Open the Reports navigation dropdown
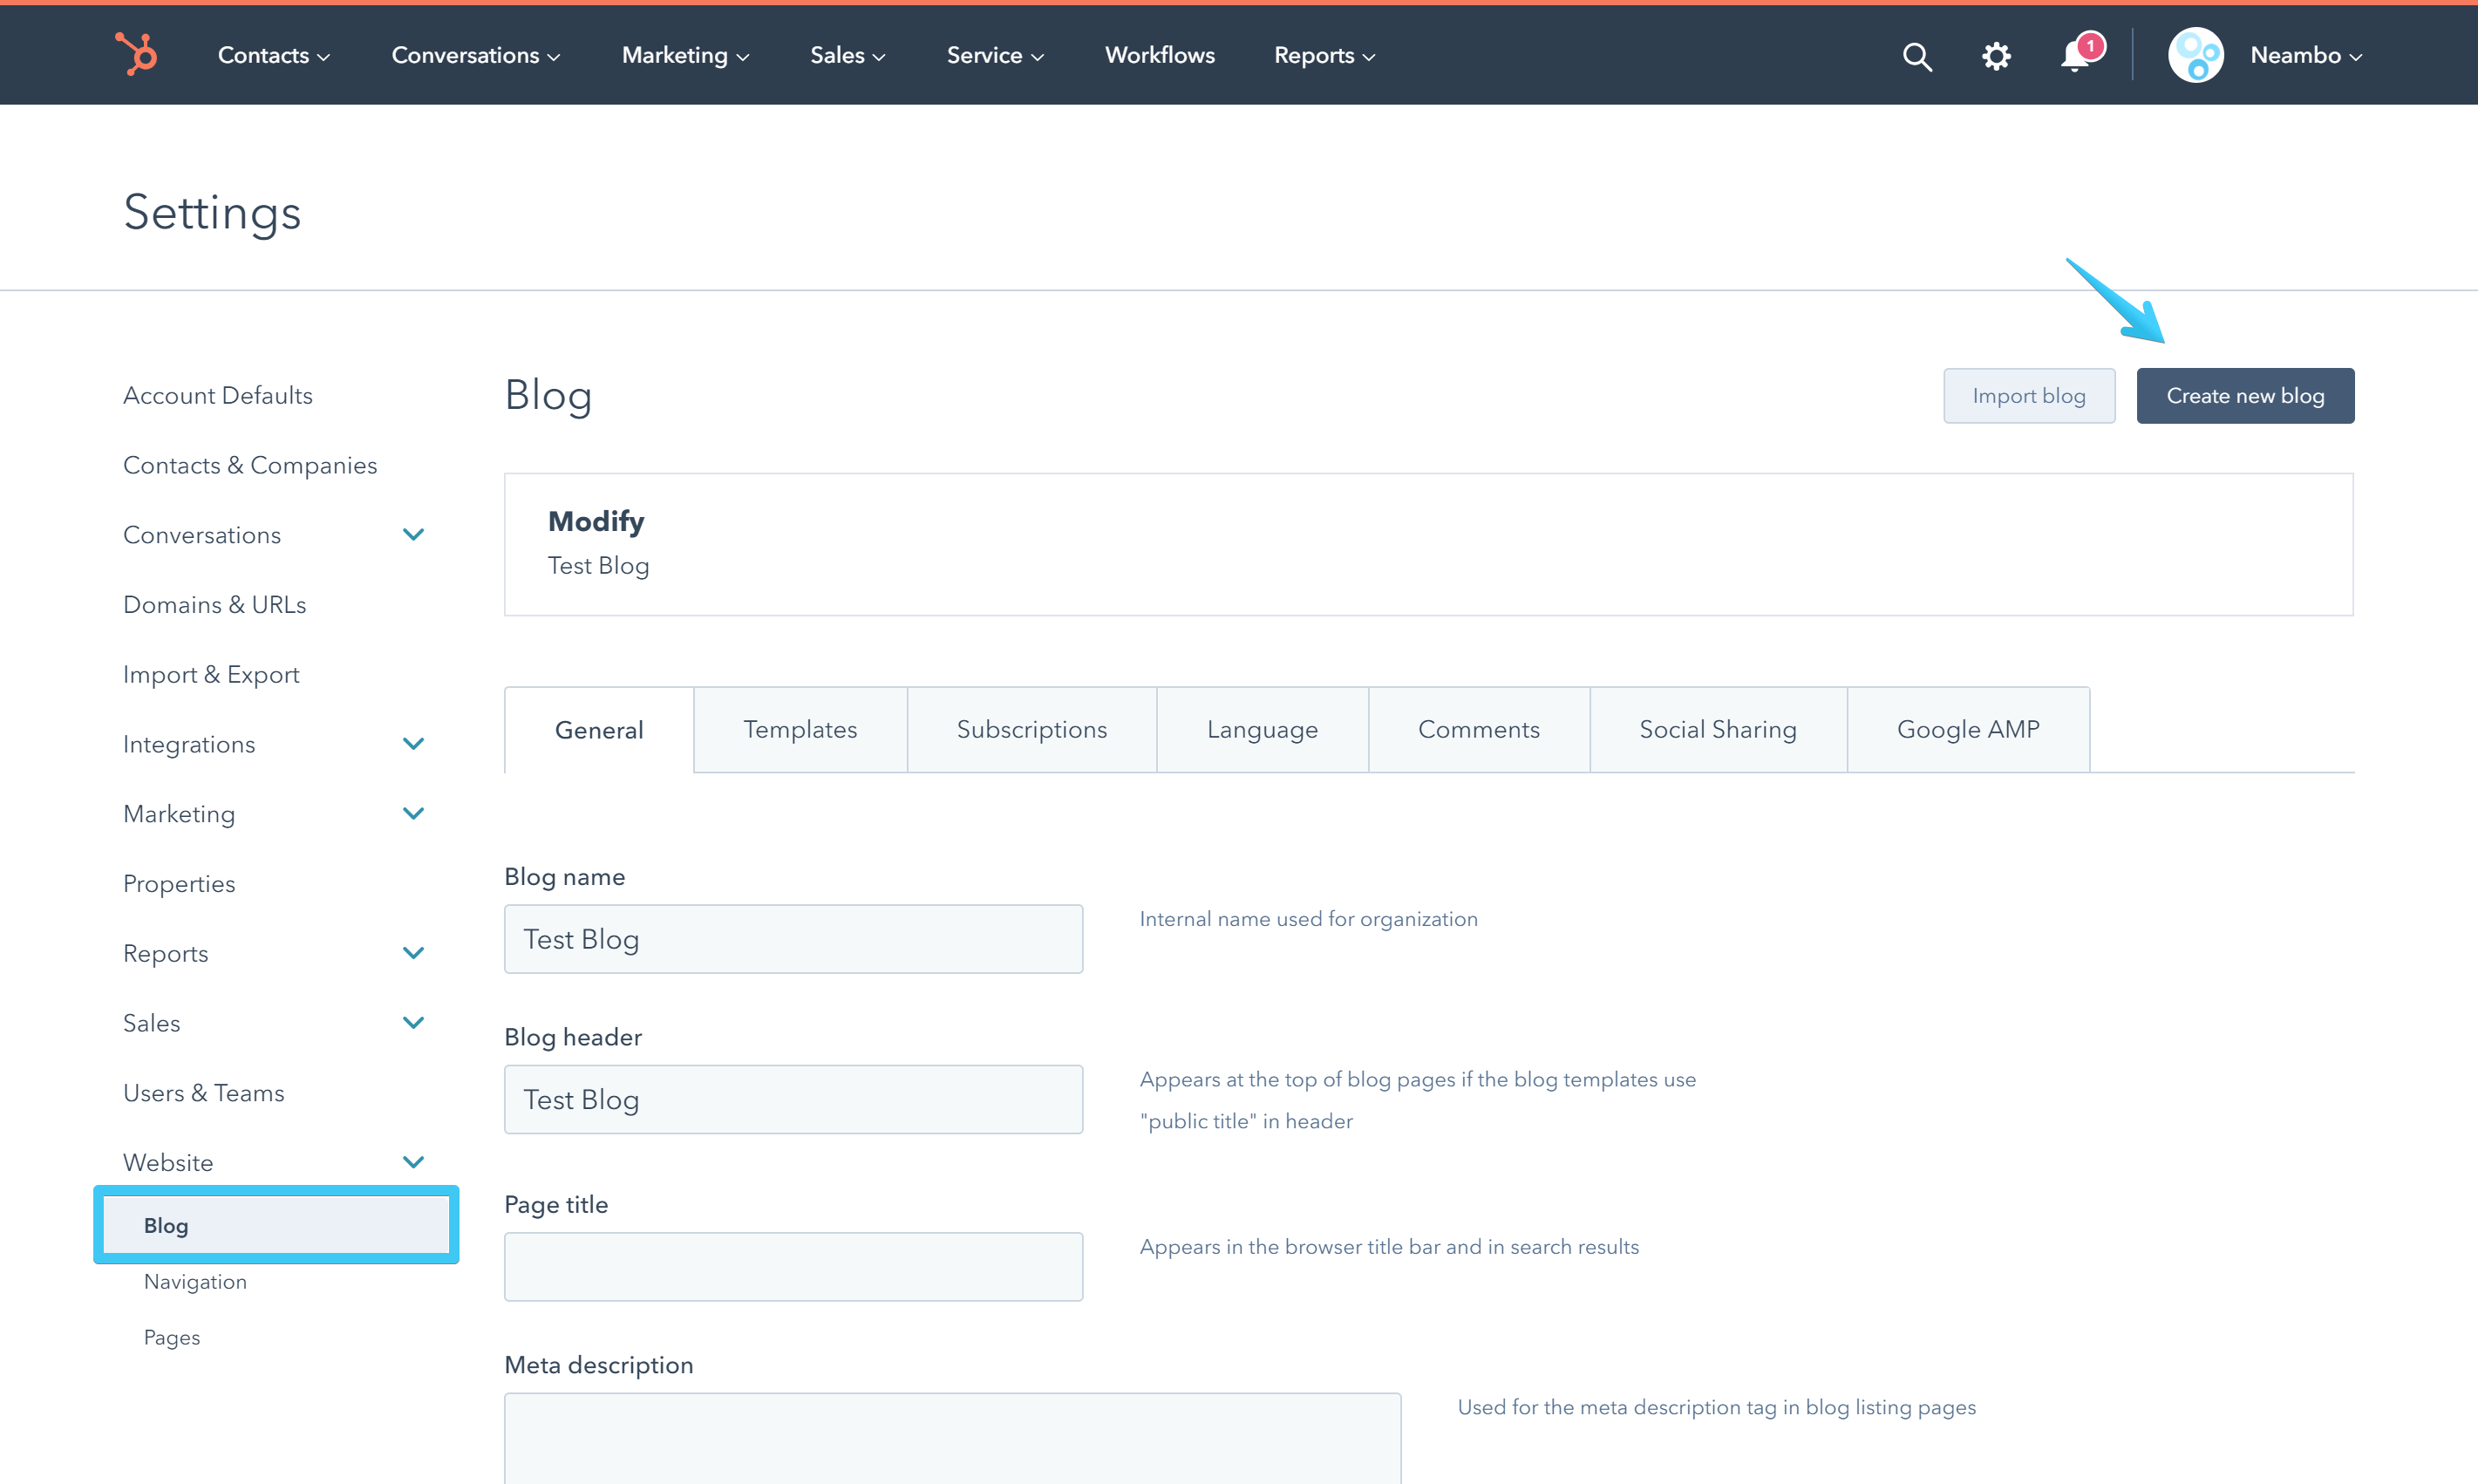The image size is (2478, 1484). click(x=1323, y=55)
